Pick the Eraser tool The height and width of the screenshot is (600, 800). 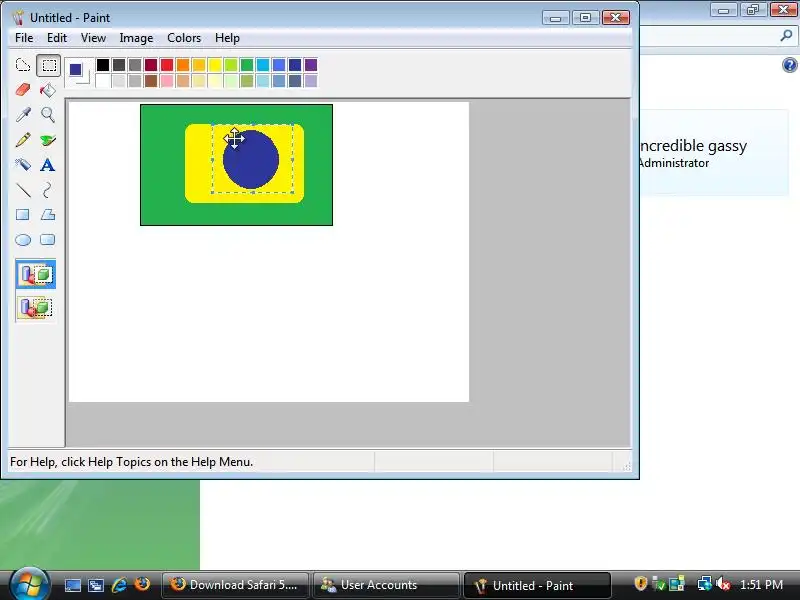click(23, 90)
